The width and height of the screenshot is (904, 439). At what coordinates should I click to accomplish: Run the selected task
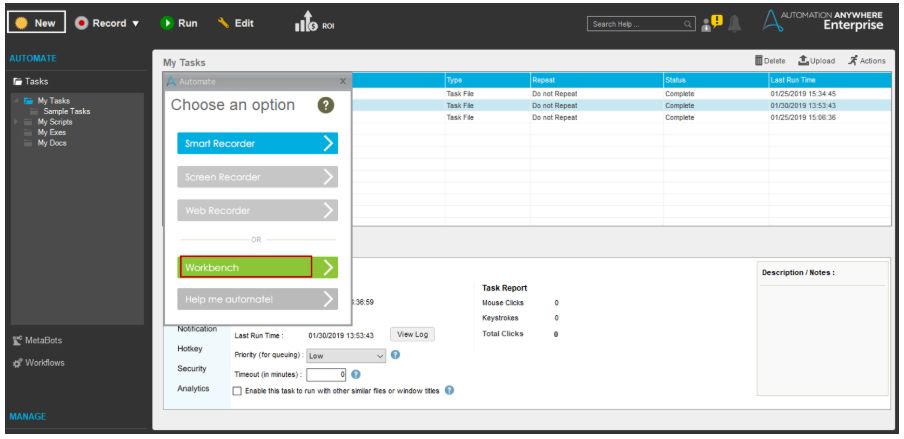(179, 23)
